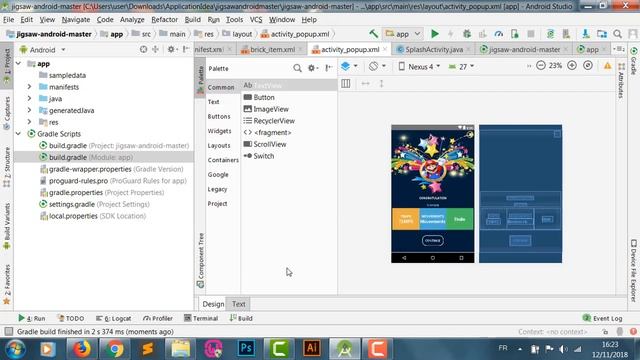Viewport: 640px width, 360px height.
Task: Click the Windows Start button
Action: (15, 349)
